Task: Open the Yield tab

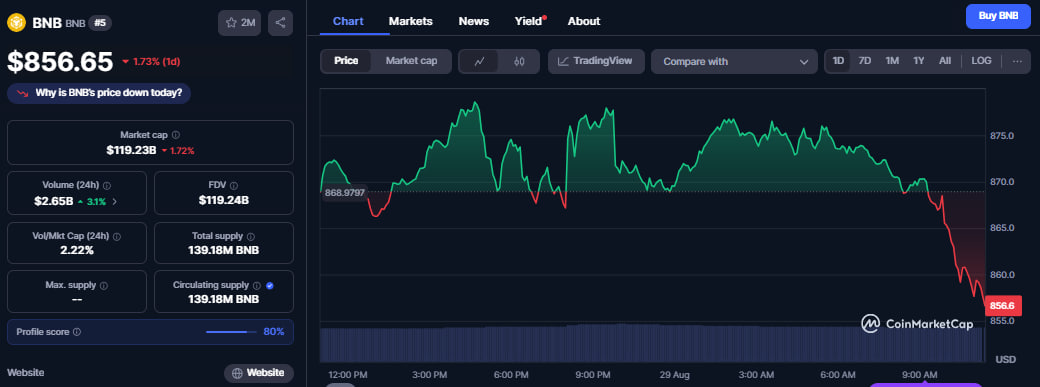Action: coord(530,21)
